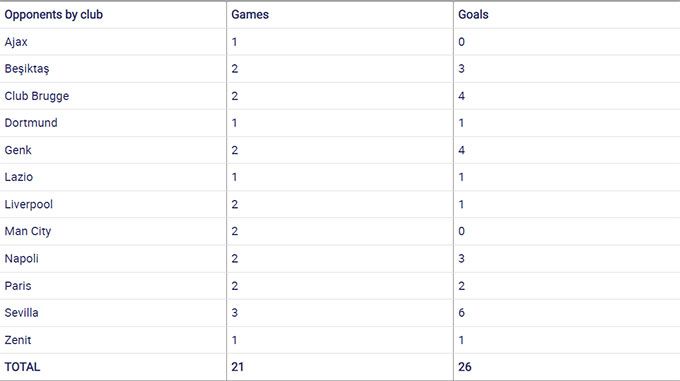Click the TOTAL row label
Viewport: 680px width, 381px height.
22,367
